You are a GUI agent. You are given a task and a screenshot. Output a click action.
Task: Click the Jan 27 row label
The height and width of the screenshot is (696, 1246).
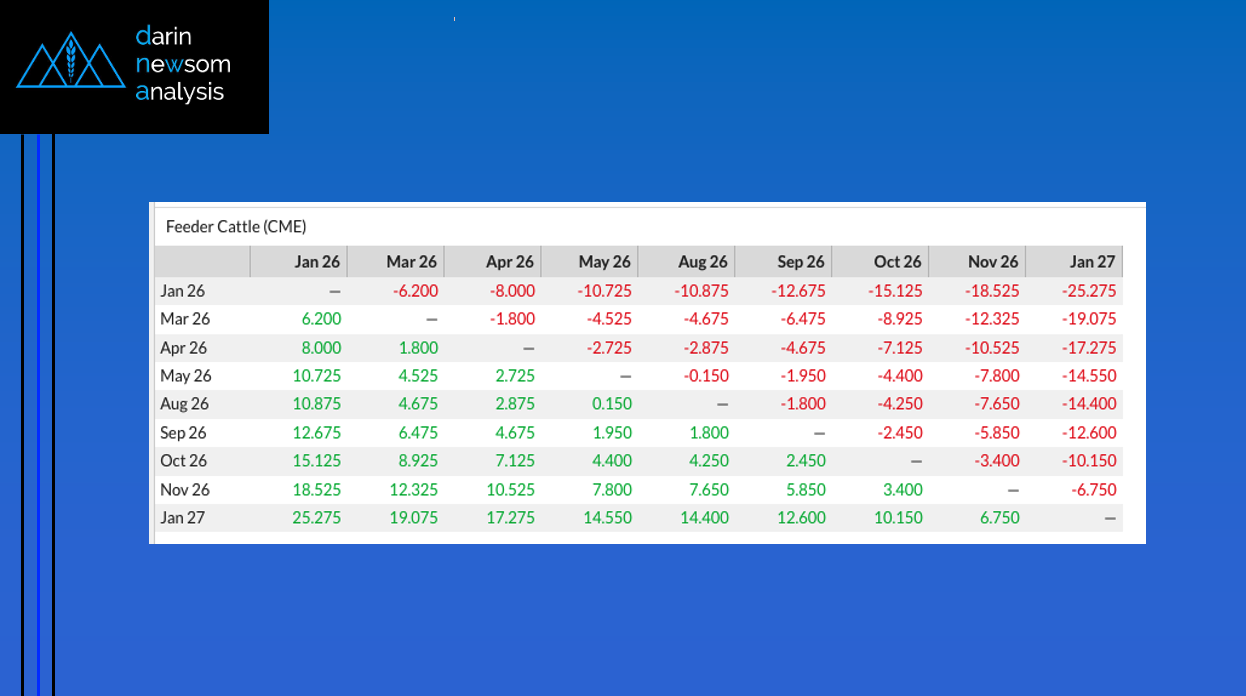click(182, 518)
